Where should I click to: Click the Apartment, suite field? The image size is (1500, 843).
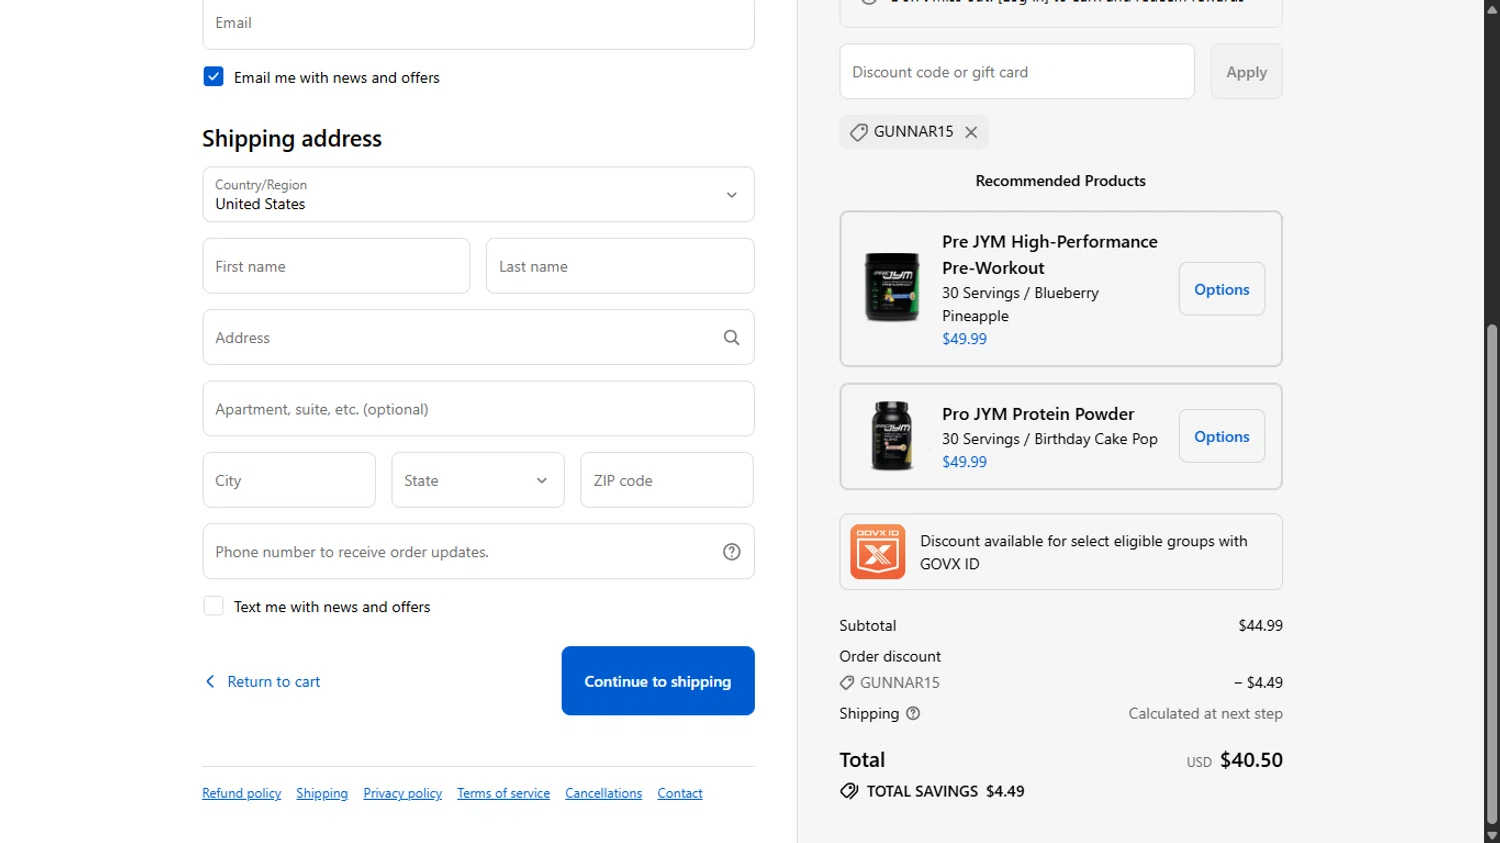coord(478,409)
